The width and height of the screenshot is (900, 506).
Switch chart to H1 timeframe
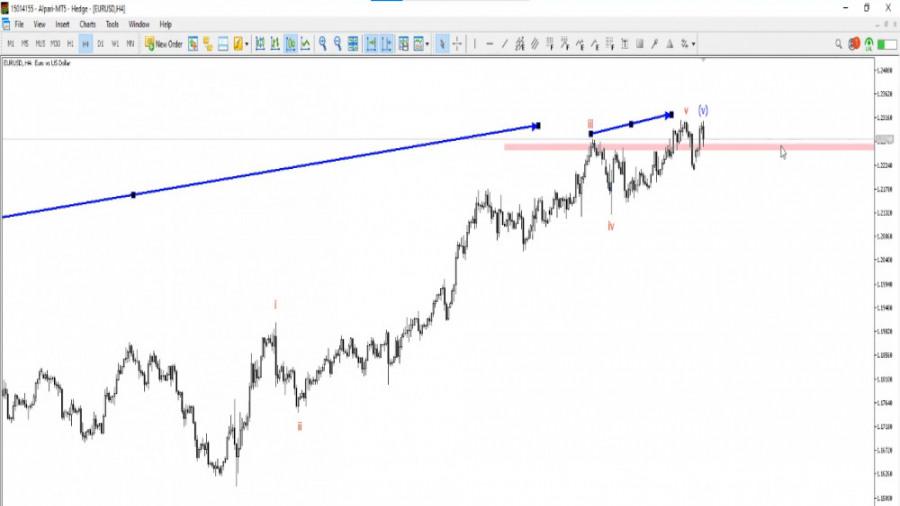click(70, 44)
